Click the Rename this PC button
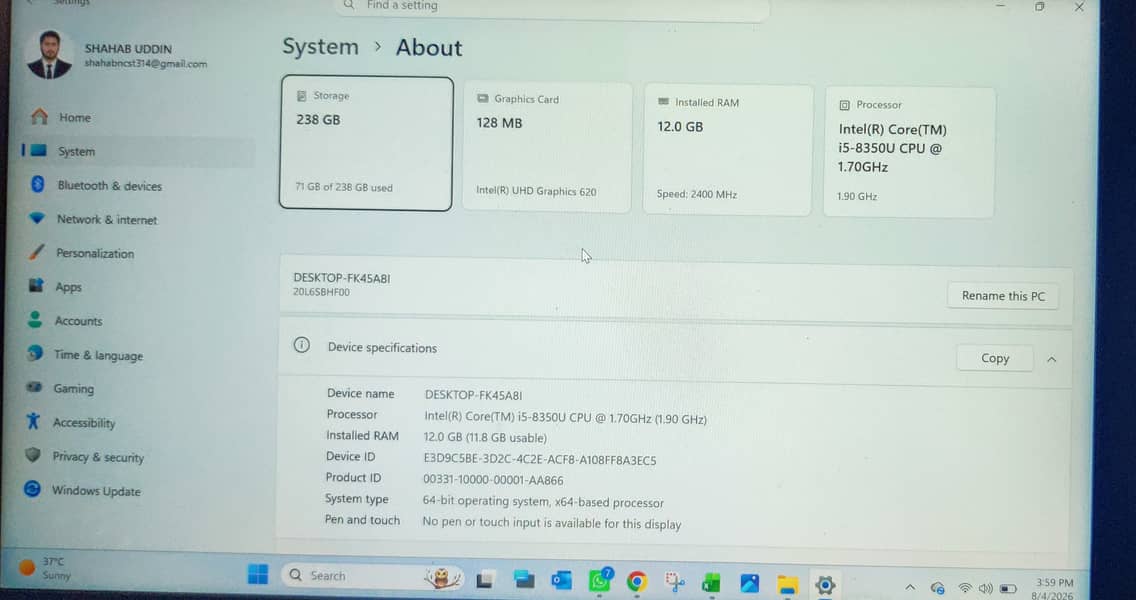Image resolution: width=1136 pixels, height=600 pixels. (1003, 296)
